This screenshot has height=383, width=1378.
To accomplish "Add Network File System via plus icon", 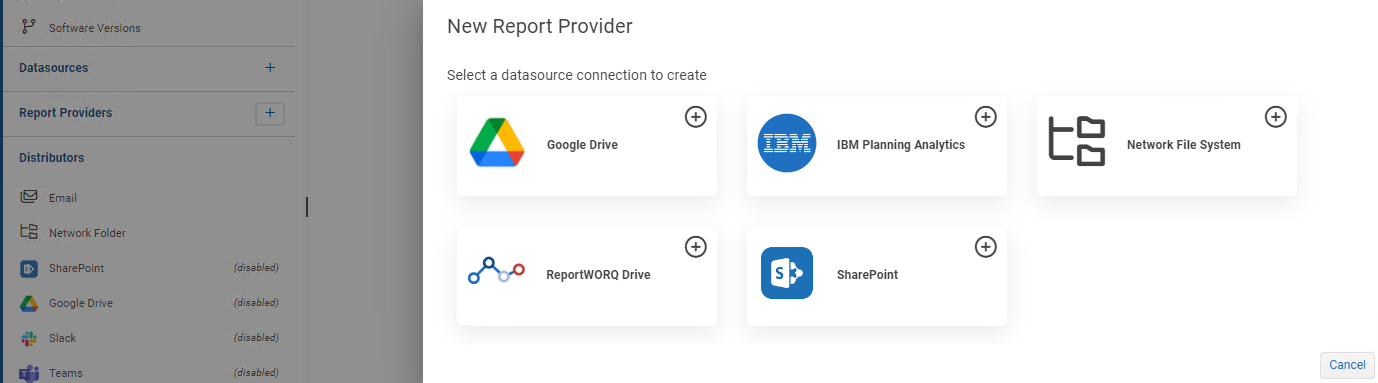I will pos(1275,117).
